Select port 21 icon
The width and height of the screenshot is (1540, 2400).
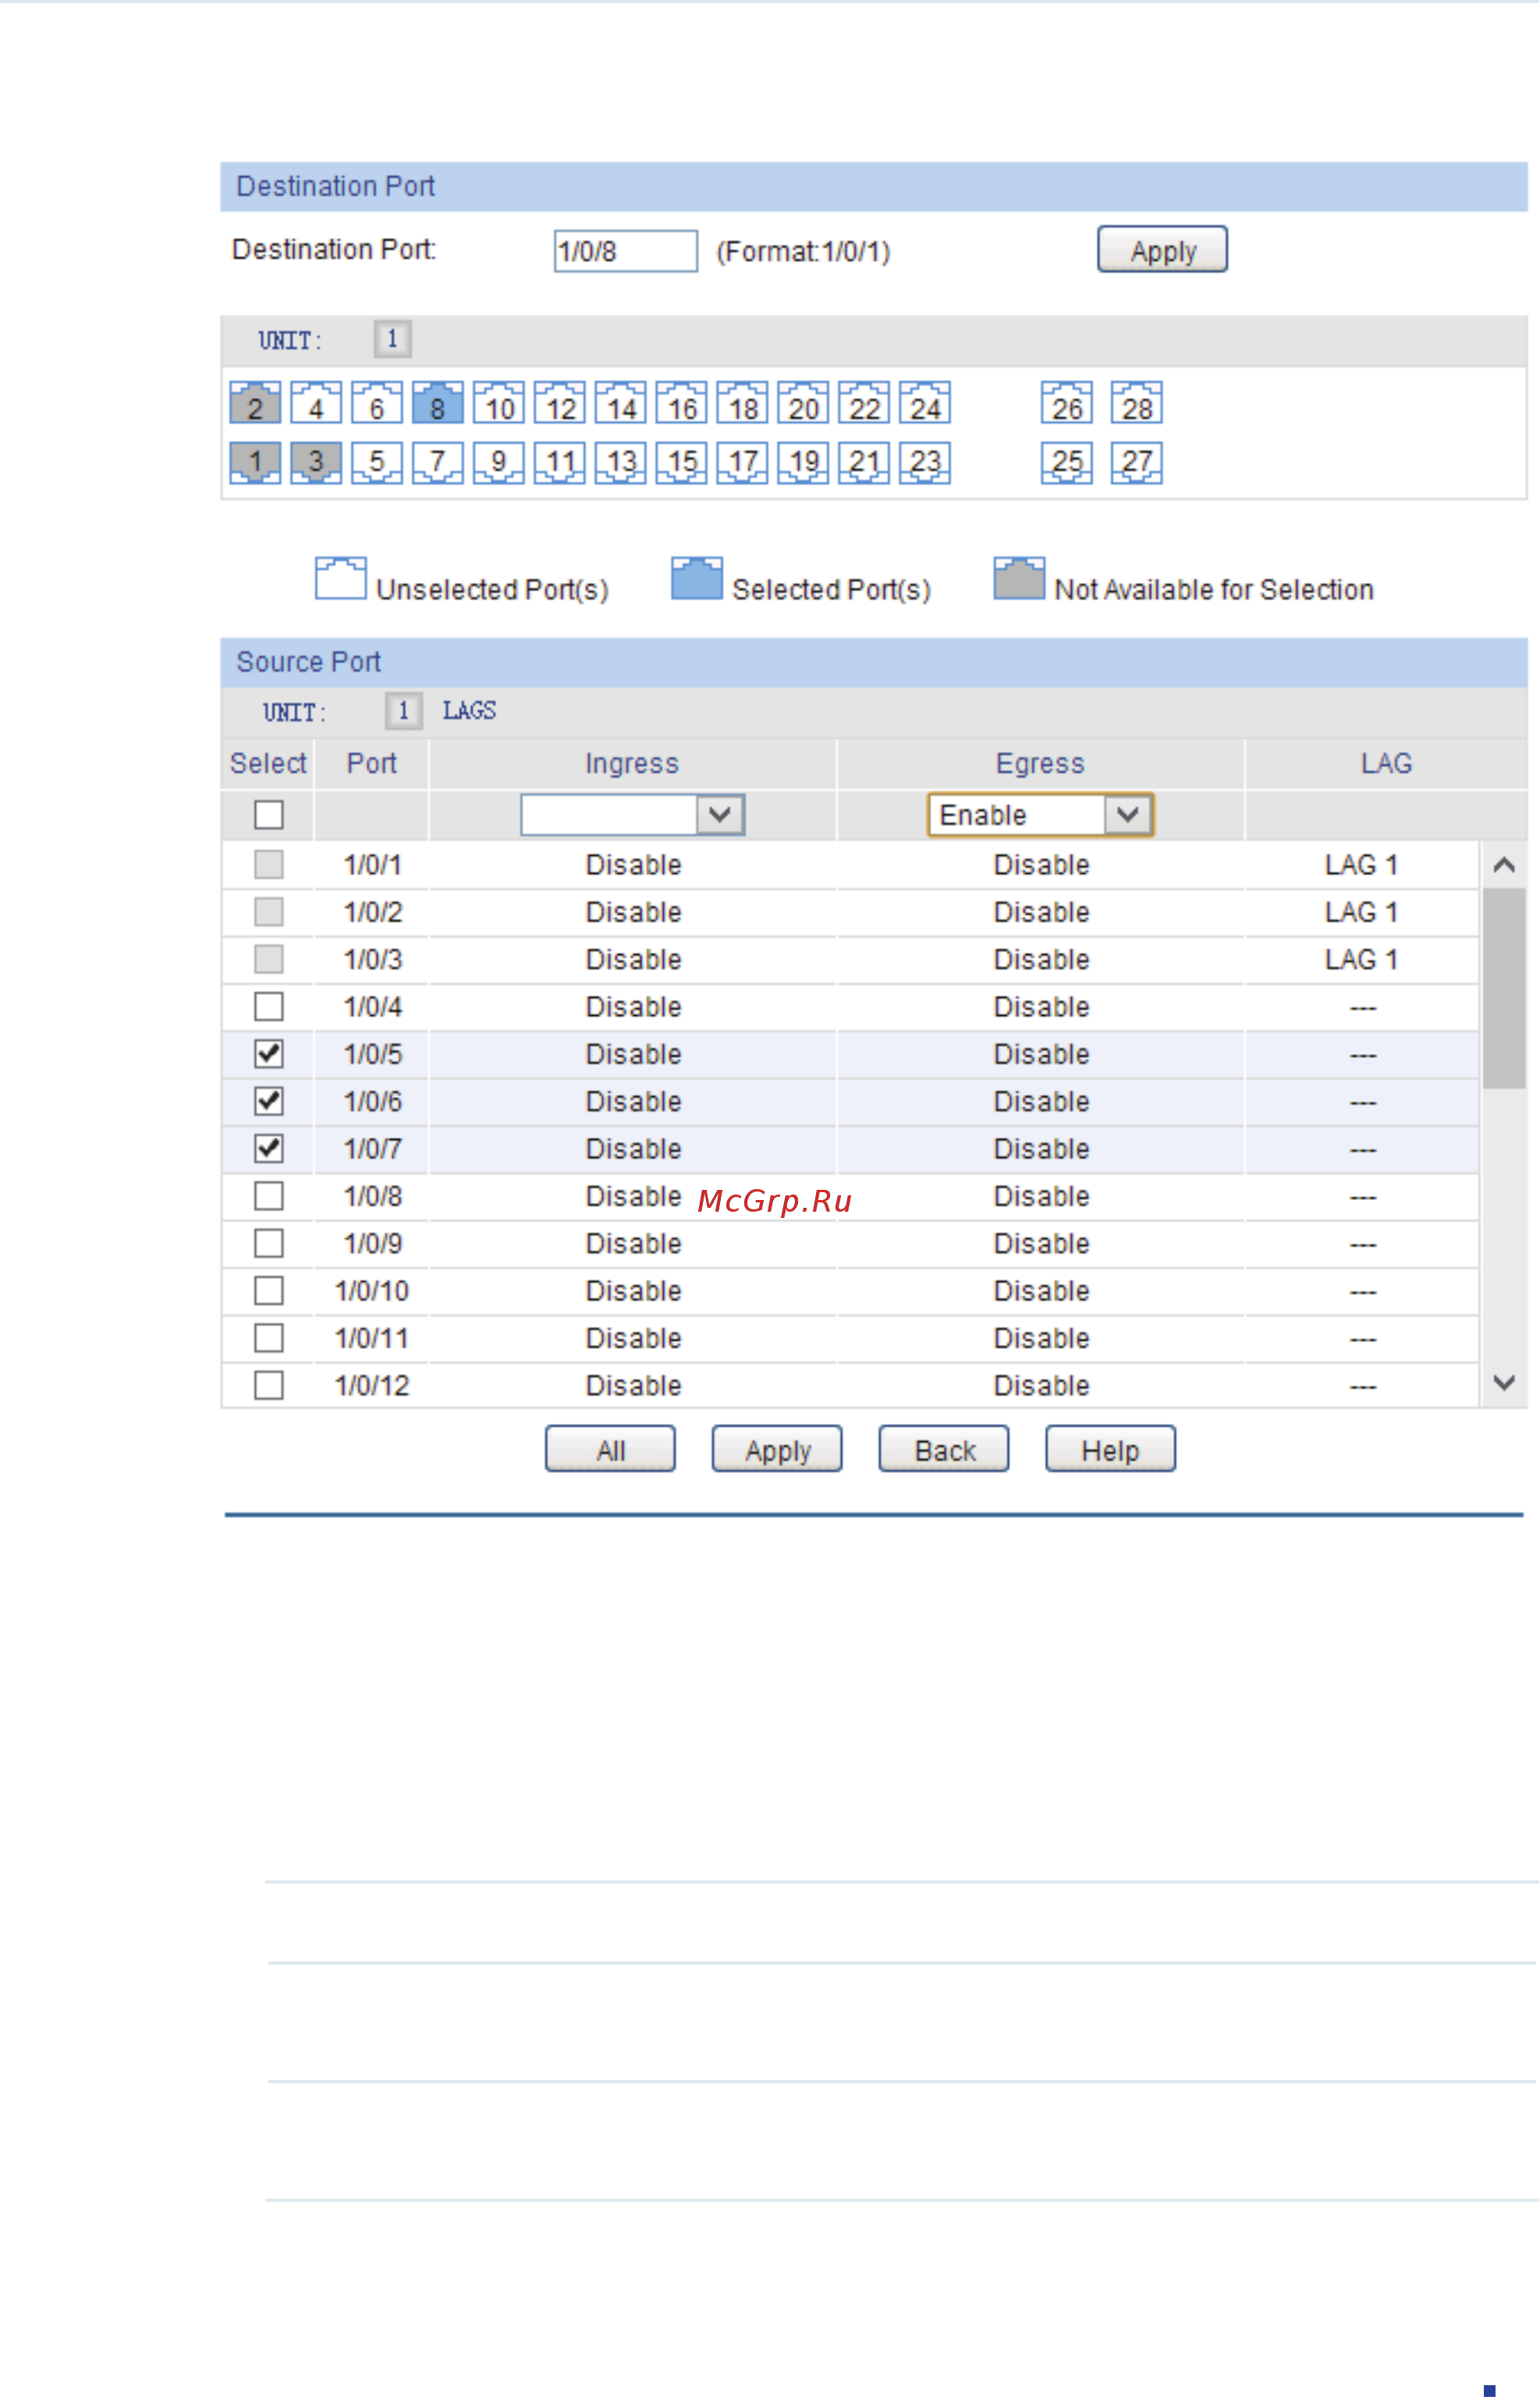click(865, 463)
